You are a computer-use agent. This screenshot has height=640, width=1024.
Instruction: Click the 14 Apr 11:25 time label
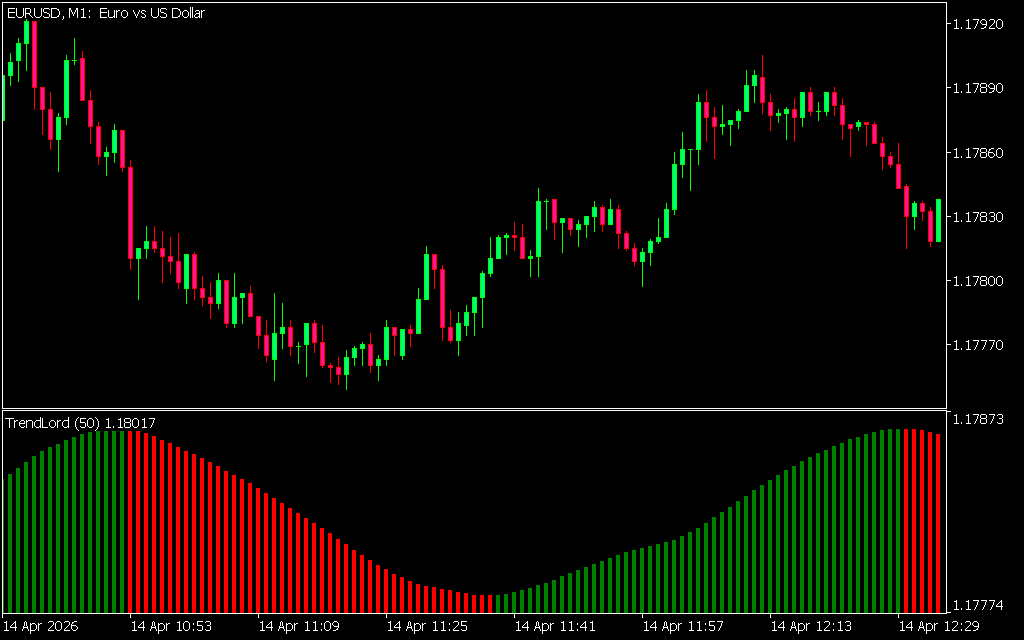pyautogui.click(x=427, y=626)
